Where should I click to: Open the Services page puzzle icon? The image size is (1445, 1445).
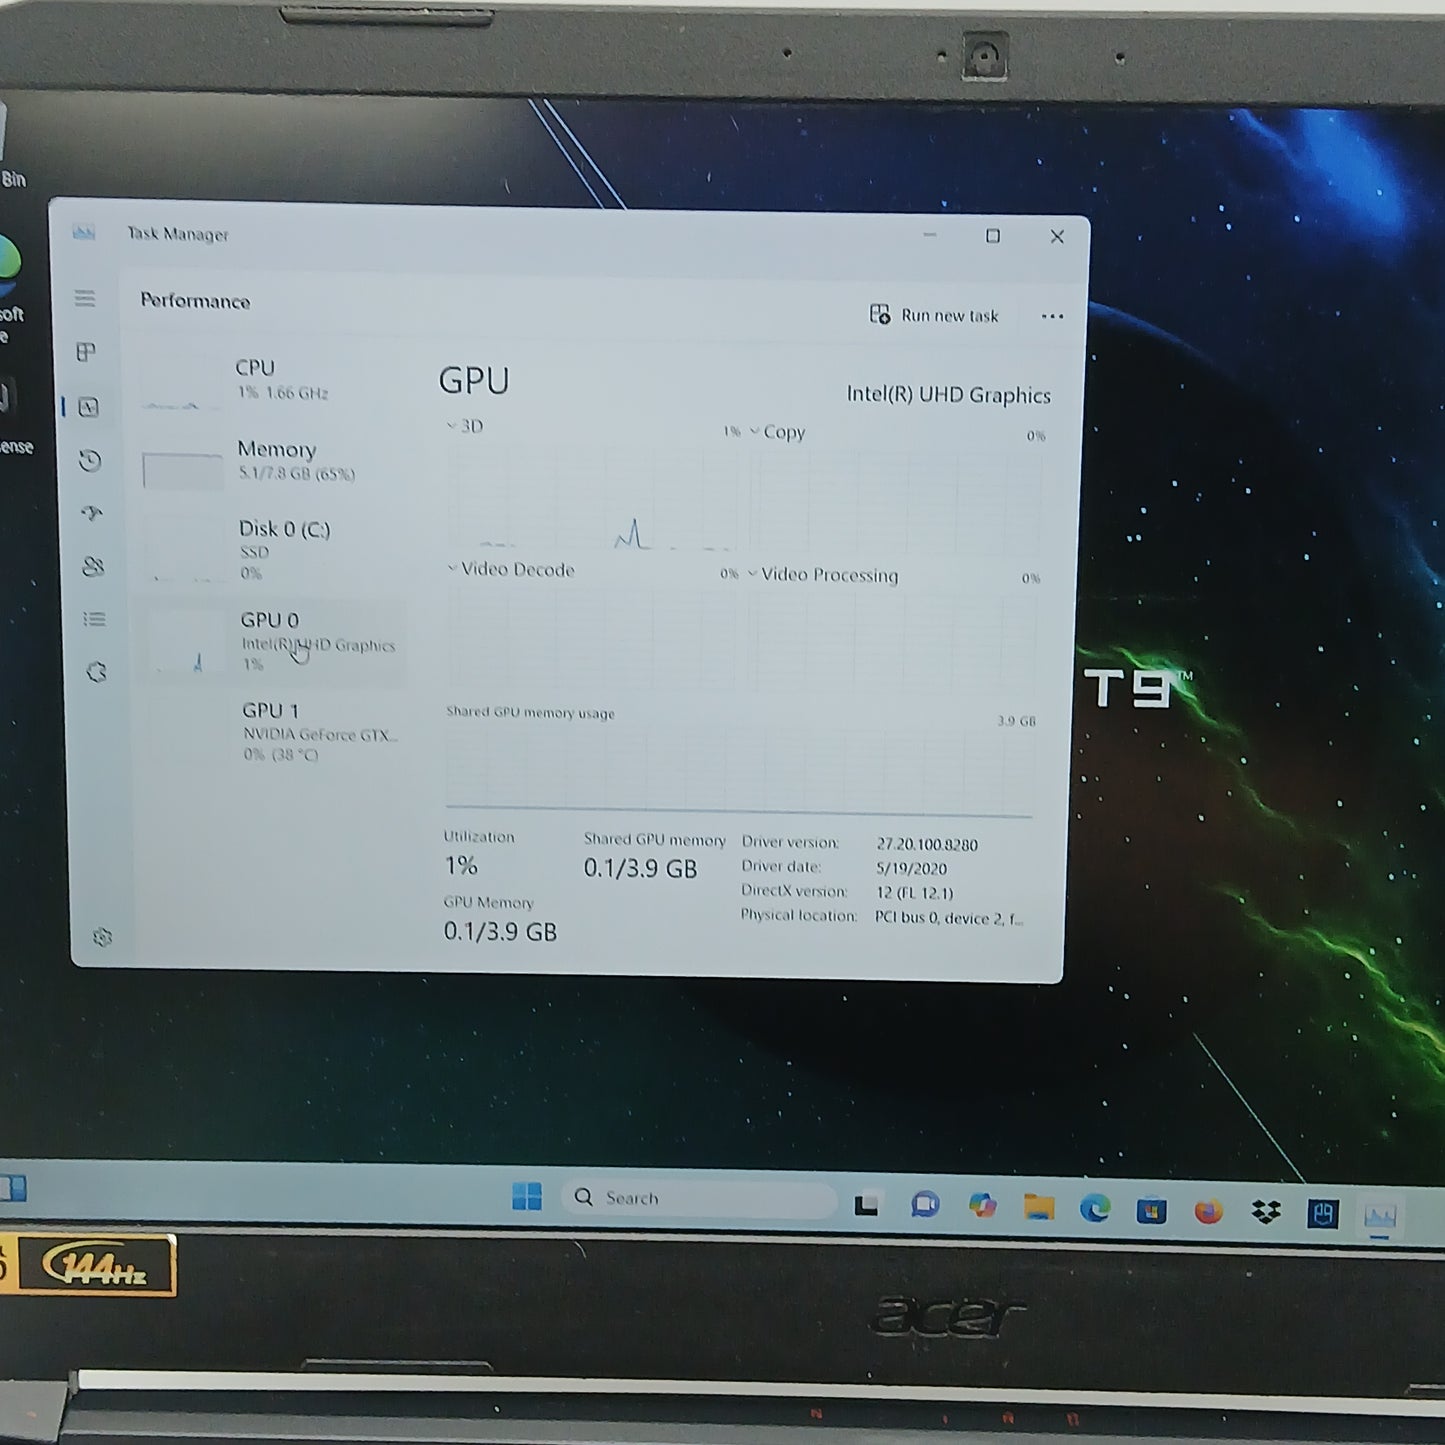point(96,672)
